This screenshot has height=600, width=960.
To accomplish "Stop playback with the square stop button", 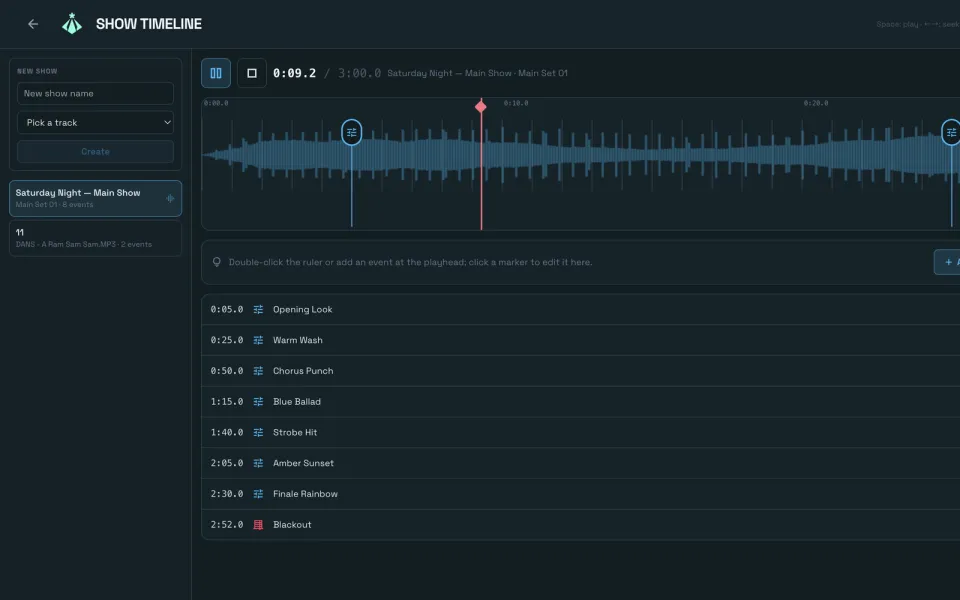I will point(252,73).
